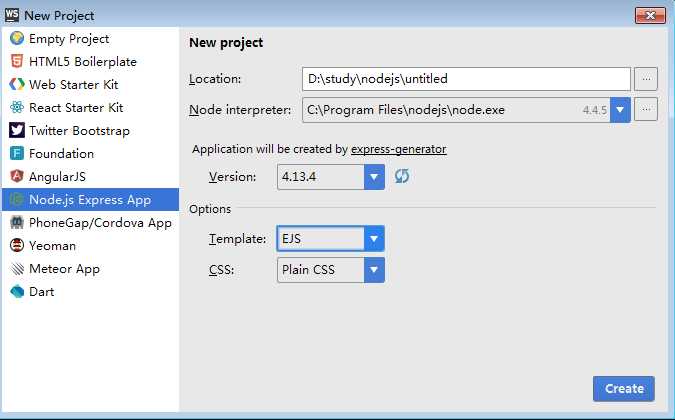Open the CSS dropdown set to Plain CSS

(331, 270)
